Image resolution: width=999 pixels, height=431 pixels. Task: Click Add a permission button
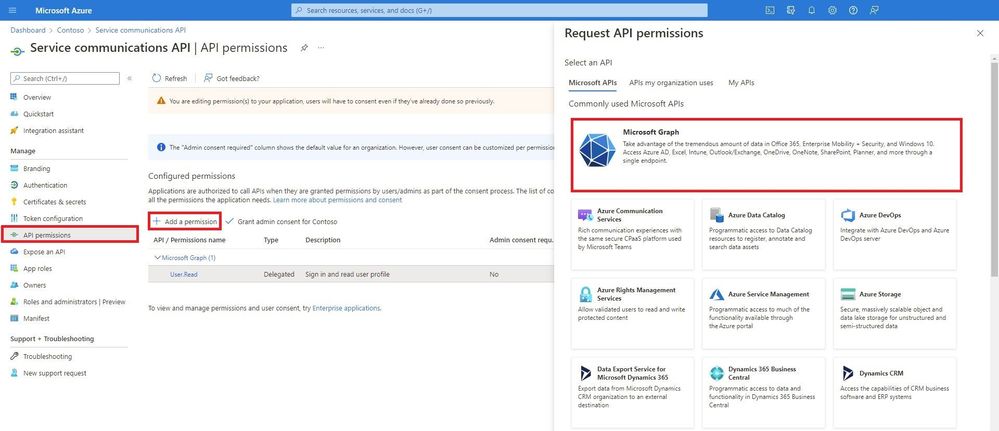185,221
